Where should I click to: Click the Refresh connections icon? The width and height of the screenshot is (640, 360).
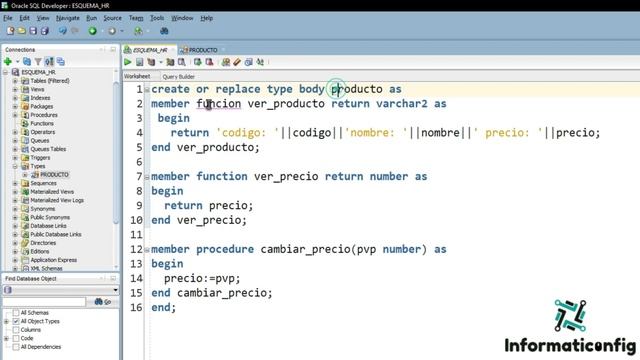27,62
